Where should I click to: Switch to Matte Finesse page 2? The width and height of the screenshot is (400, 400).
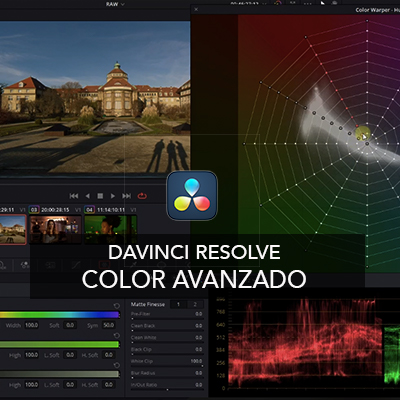(x=195, y=304)
